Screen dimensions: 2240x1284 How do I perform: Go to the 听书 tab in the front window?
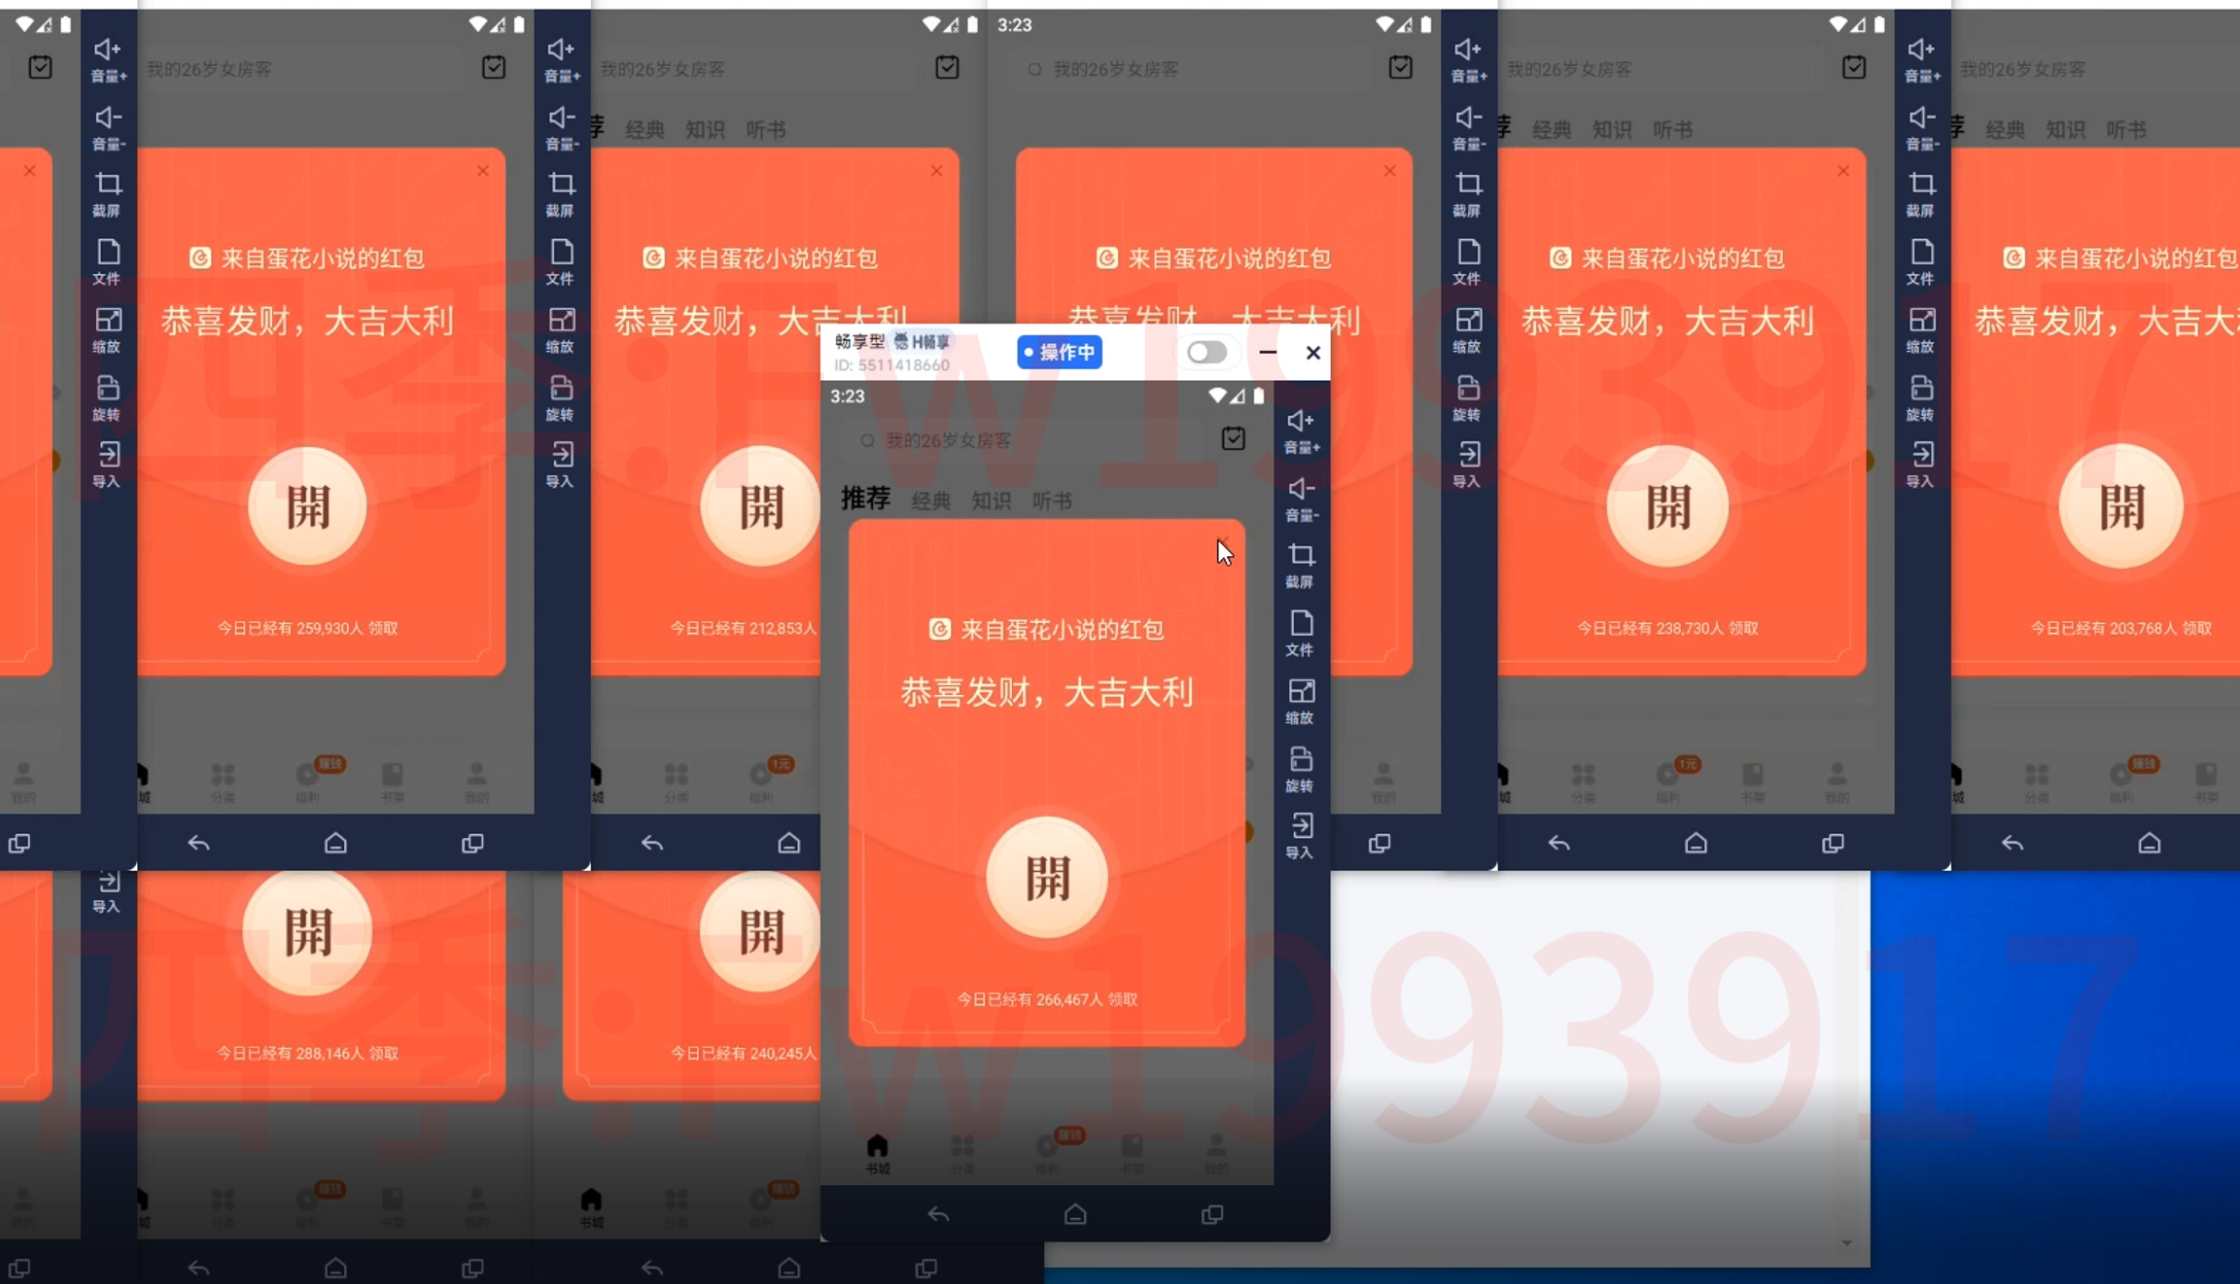coord(1052,501)
